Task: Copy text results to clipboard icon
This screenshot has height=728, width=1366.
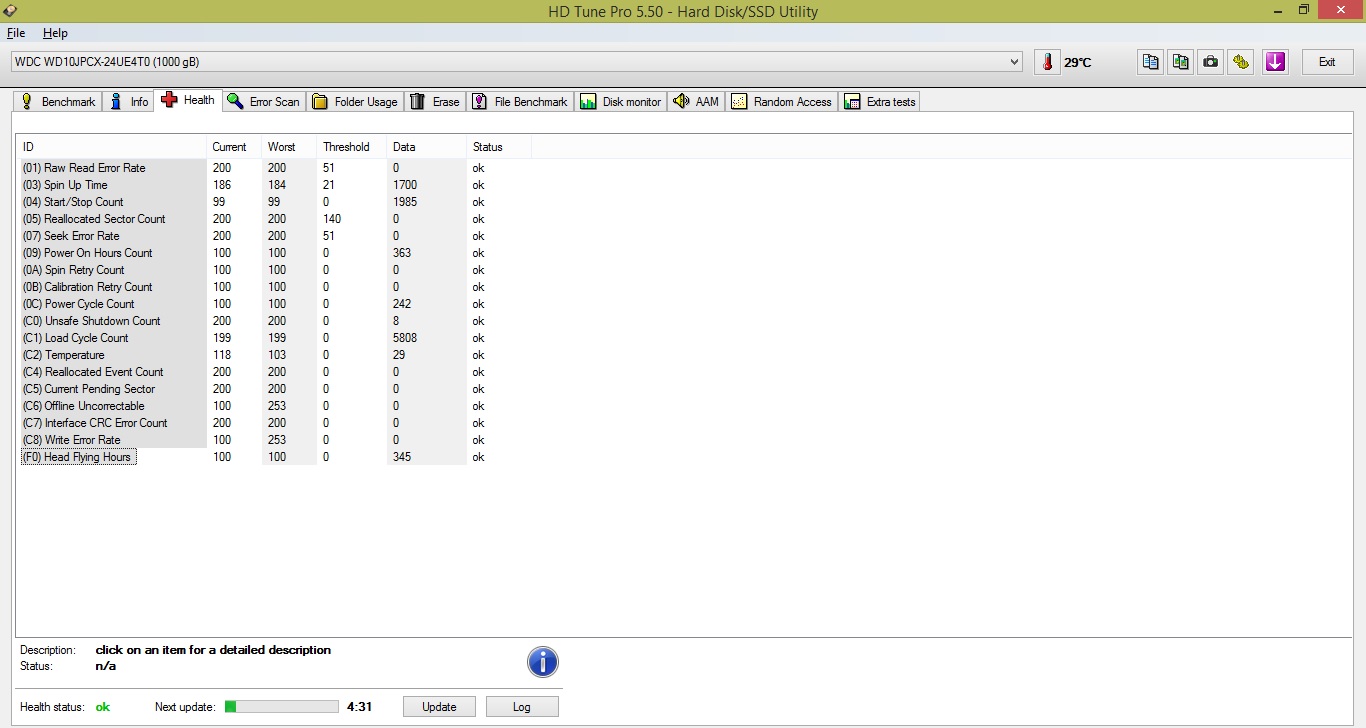Action: pyautogui.click(x=1151, y=62)
